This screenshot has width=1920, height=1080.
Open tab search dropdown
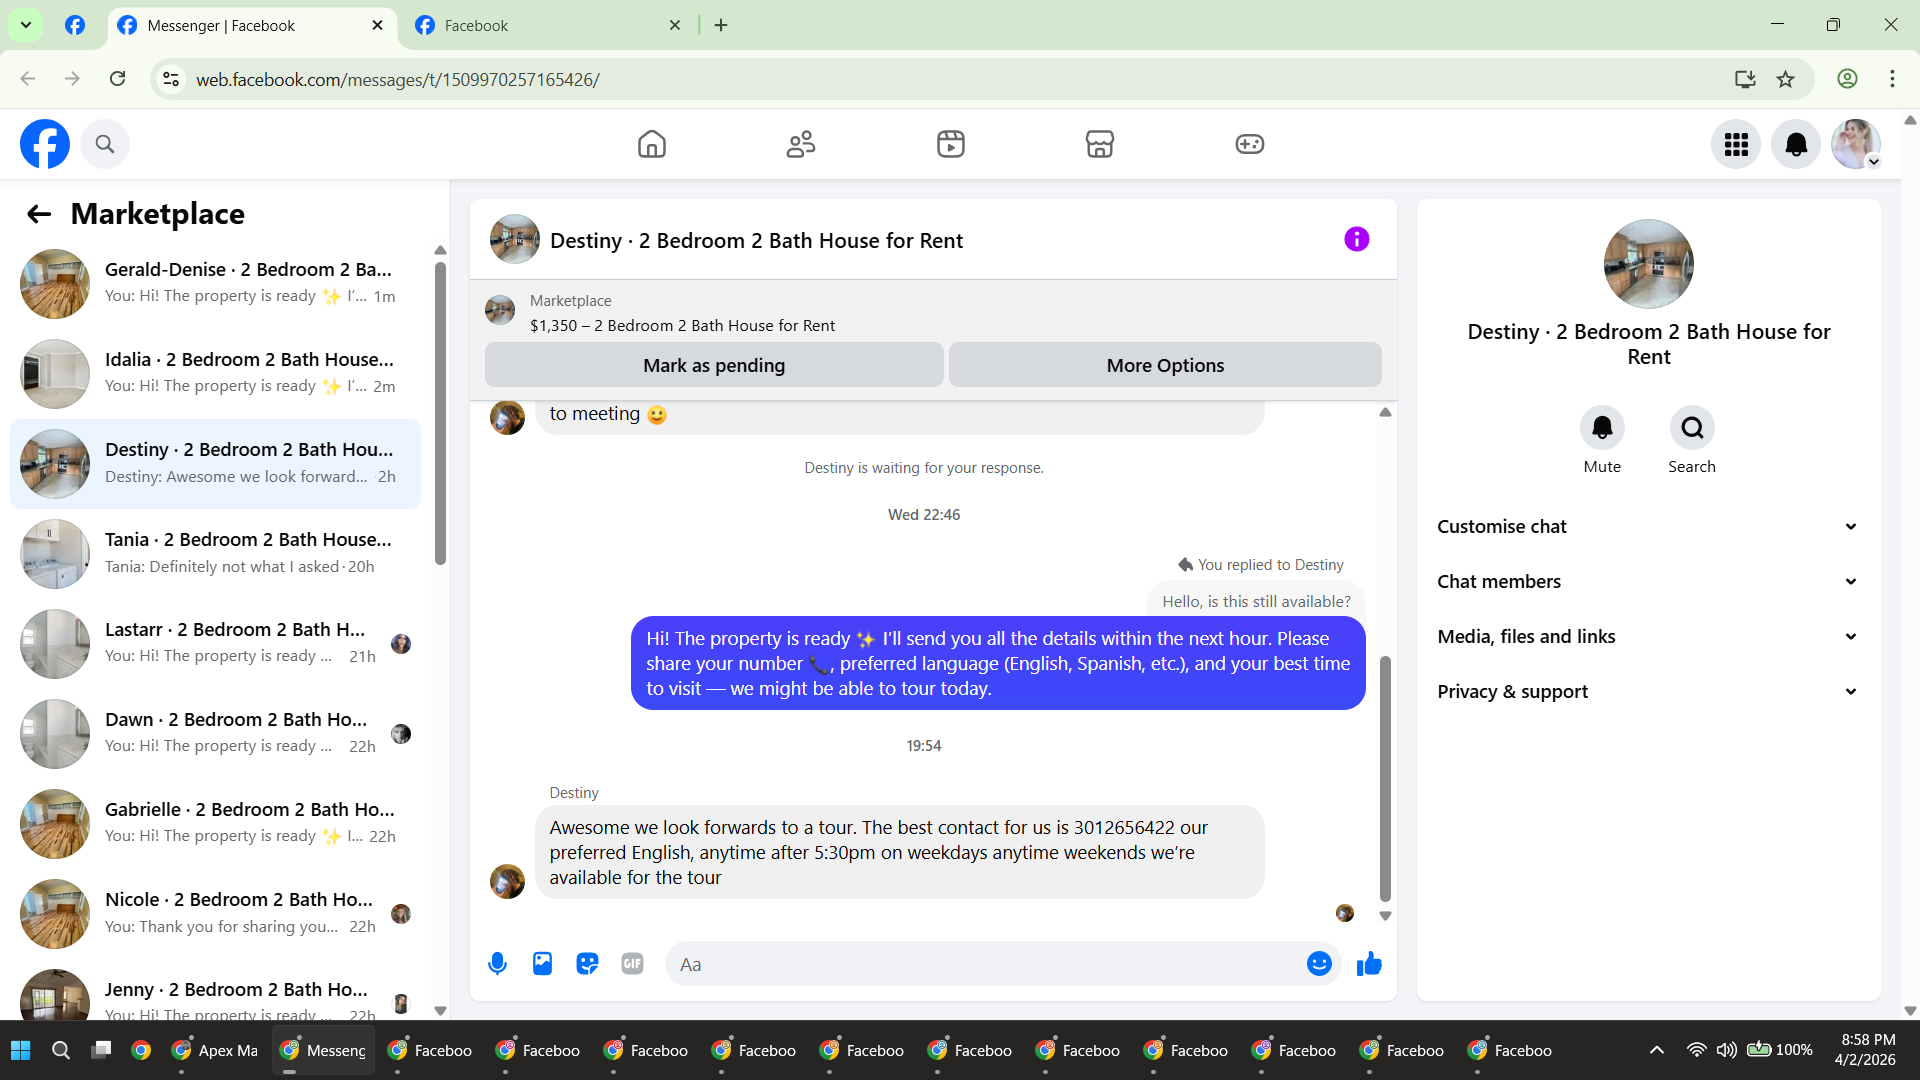pos(26,26)
